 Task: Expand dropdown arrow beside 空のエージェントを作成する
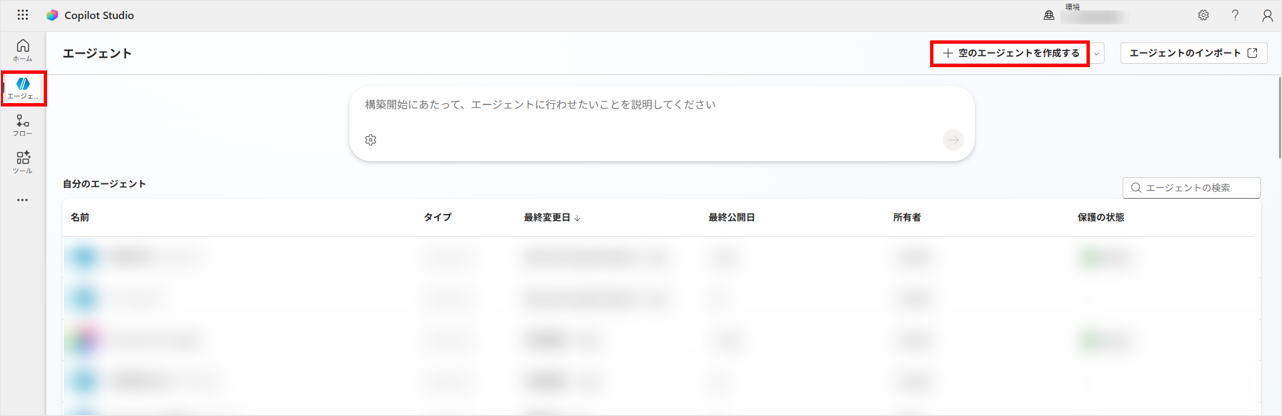click(x=1097, y=54)
